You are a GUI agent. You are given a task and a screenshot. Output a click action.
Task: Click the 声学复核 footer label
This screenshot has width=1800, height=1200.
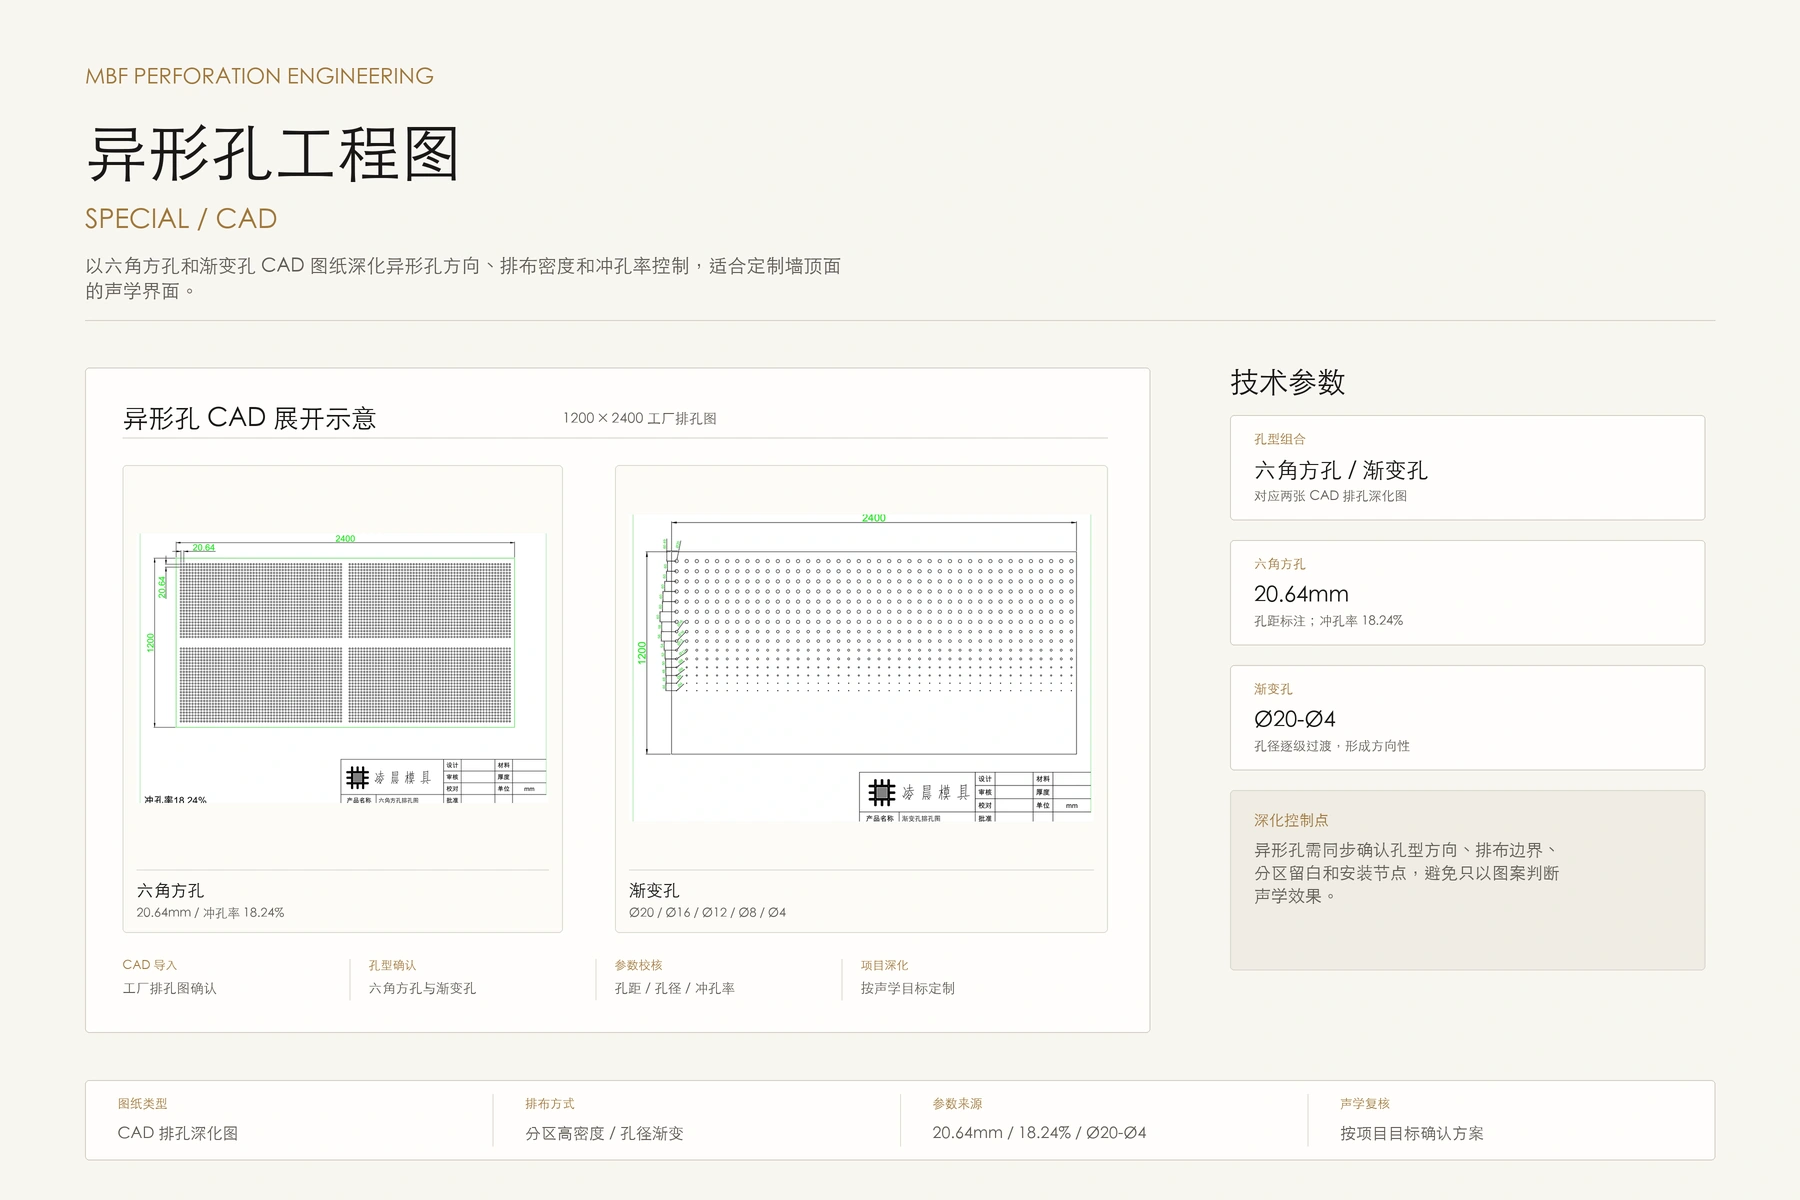pyautogui.click(x=1365, y=1104)
